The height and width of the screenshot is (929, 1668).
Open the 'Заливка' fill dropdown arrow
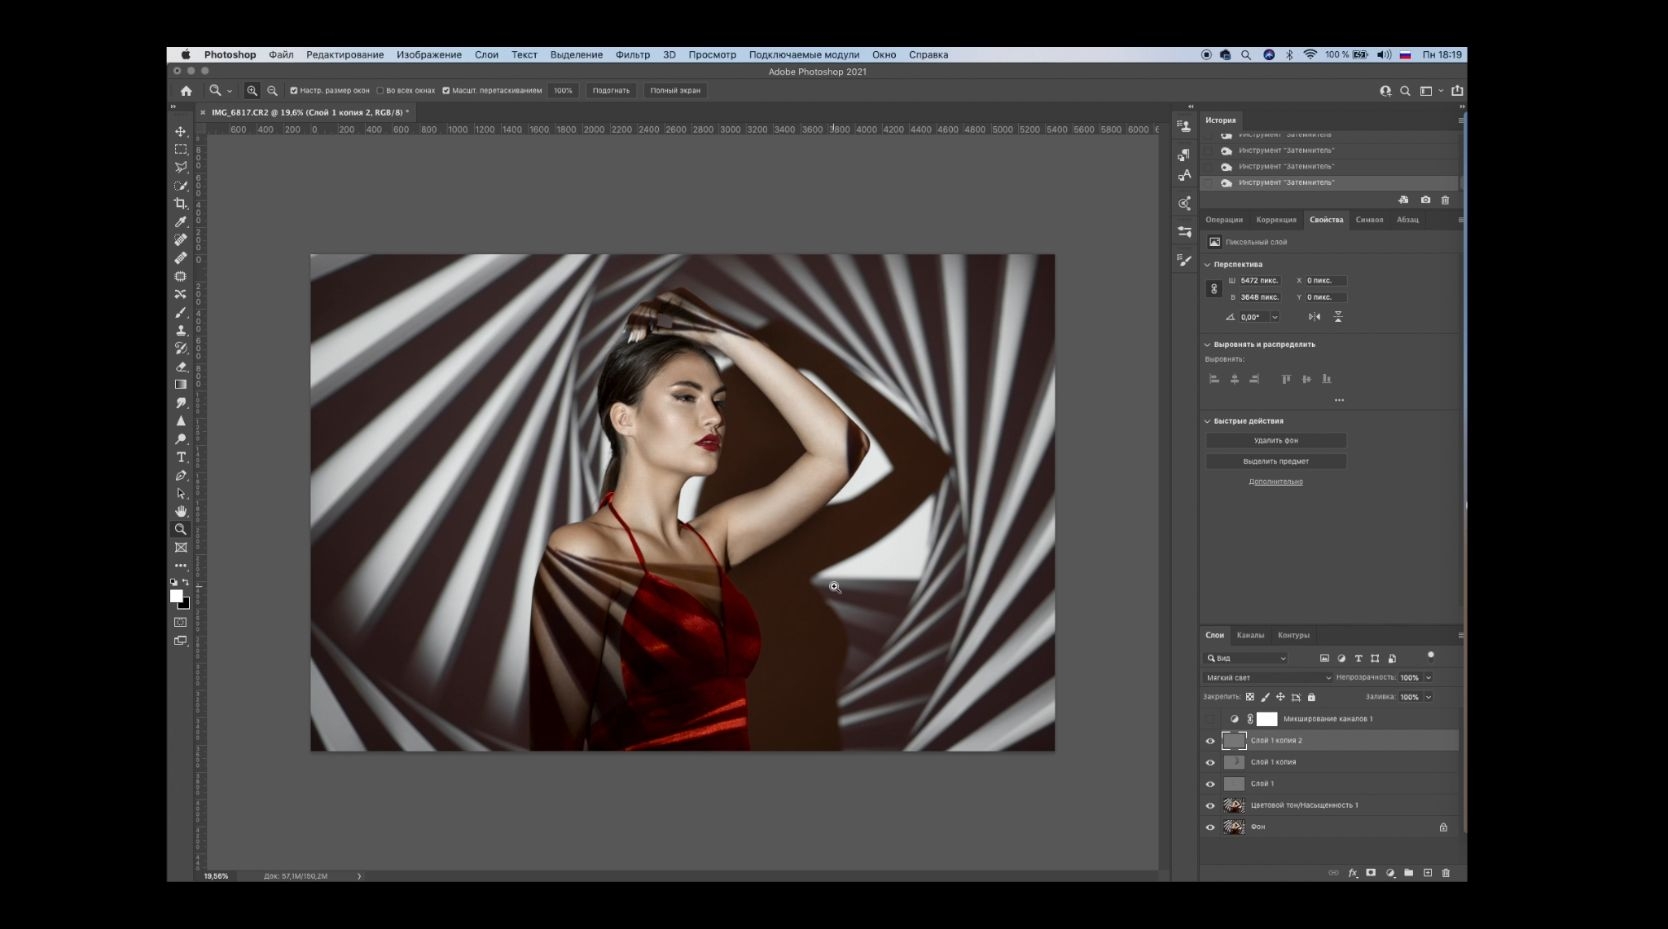point(1428,697)
